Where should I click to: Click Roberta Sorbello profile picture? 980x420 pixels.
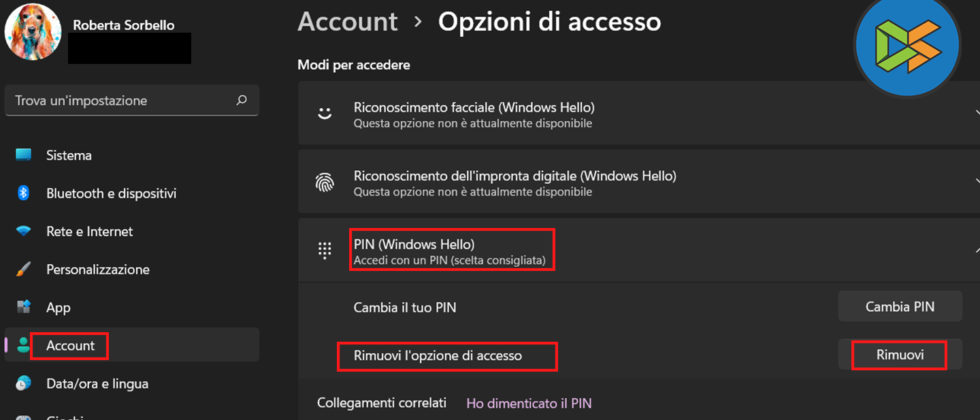click(x=33, y=33)
